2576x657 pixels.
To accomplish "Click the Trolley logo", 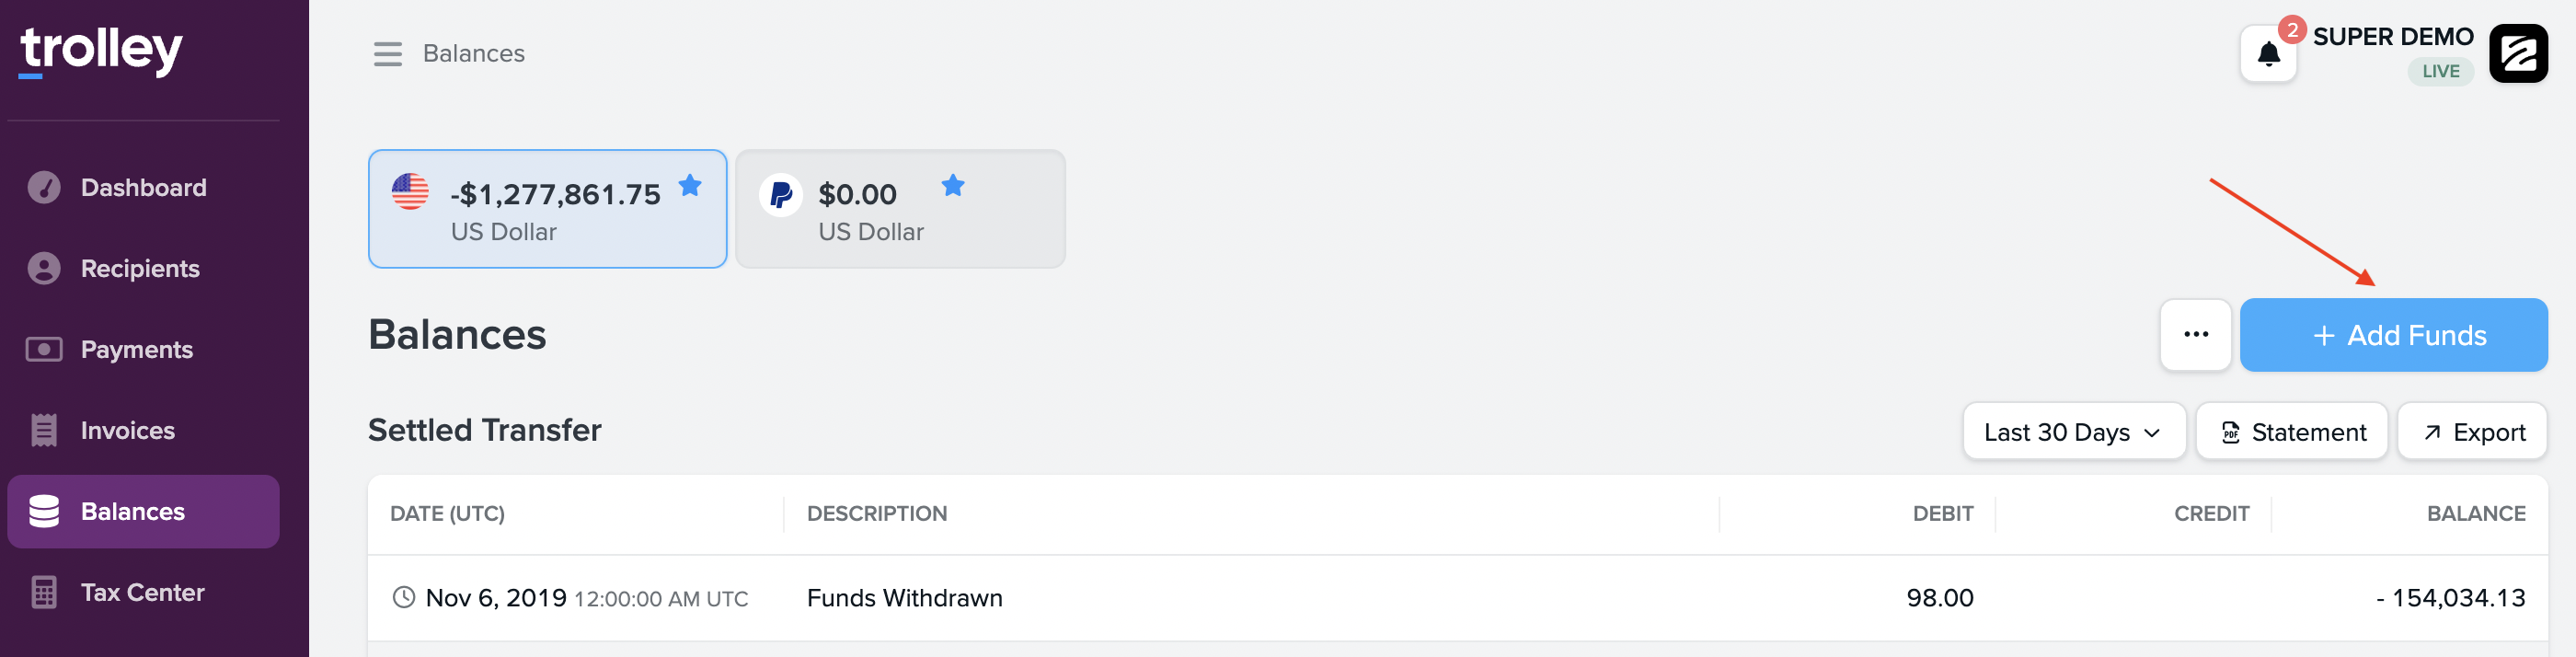I will 101,50.
